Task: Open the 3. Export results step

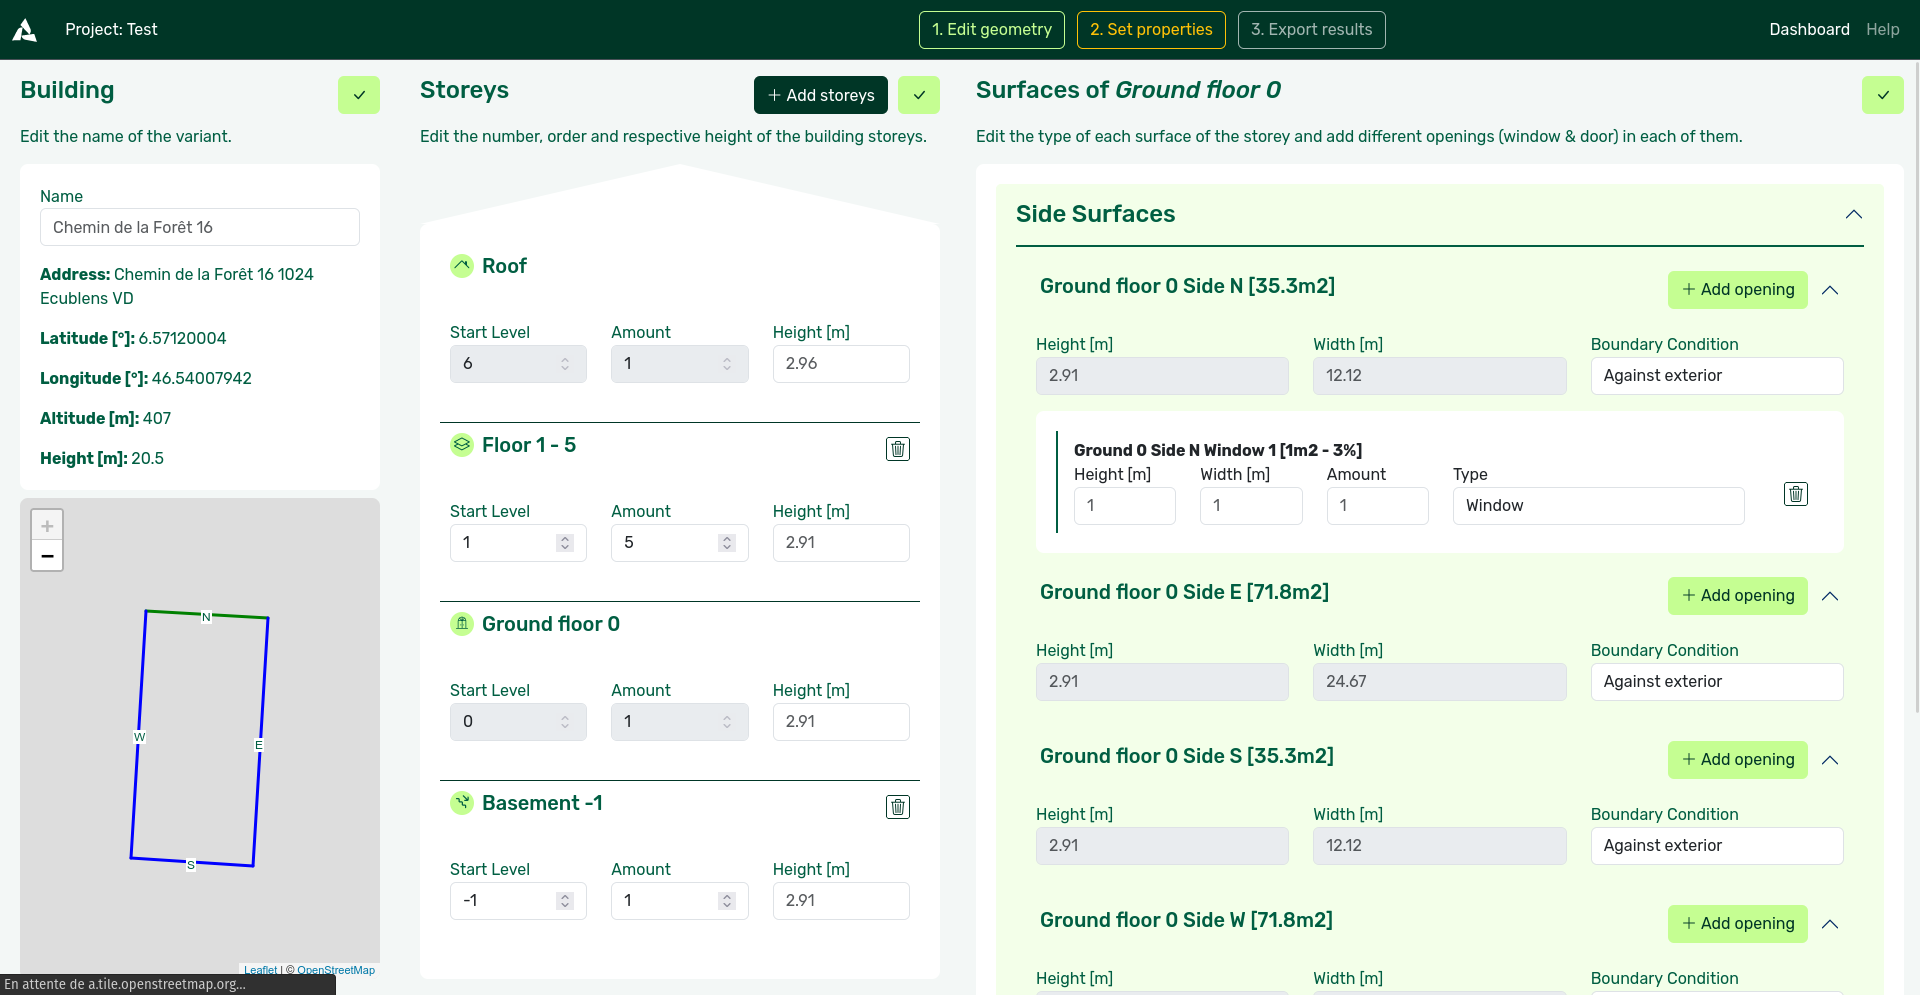Action: click(x=1311, y=30)
